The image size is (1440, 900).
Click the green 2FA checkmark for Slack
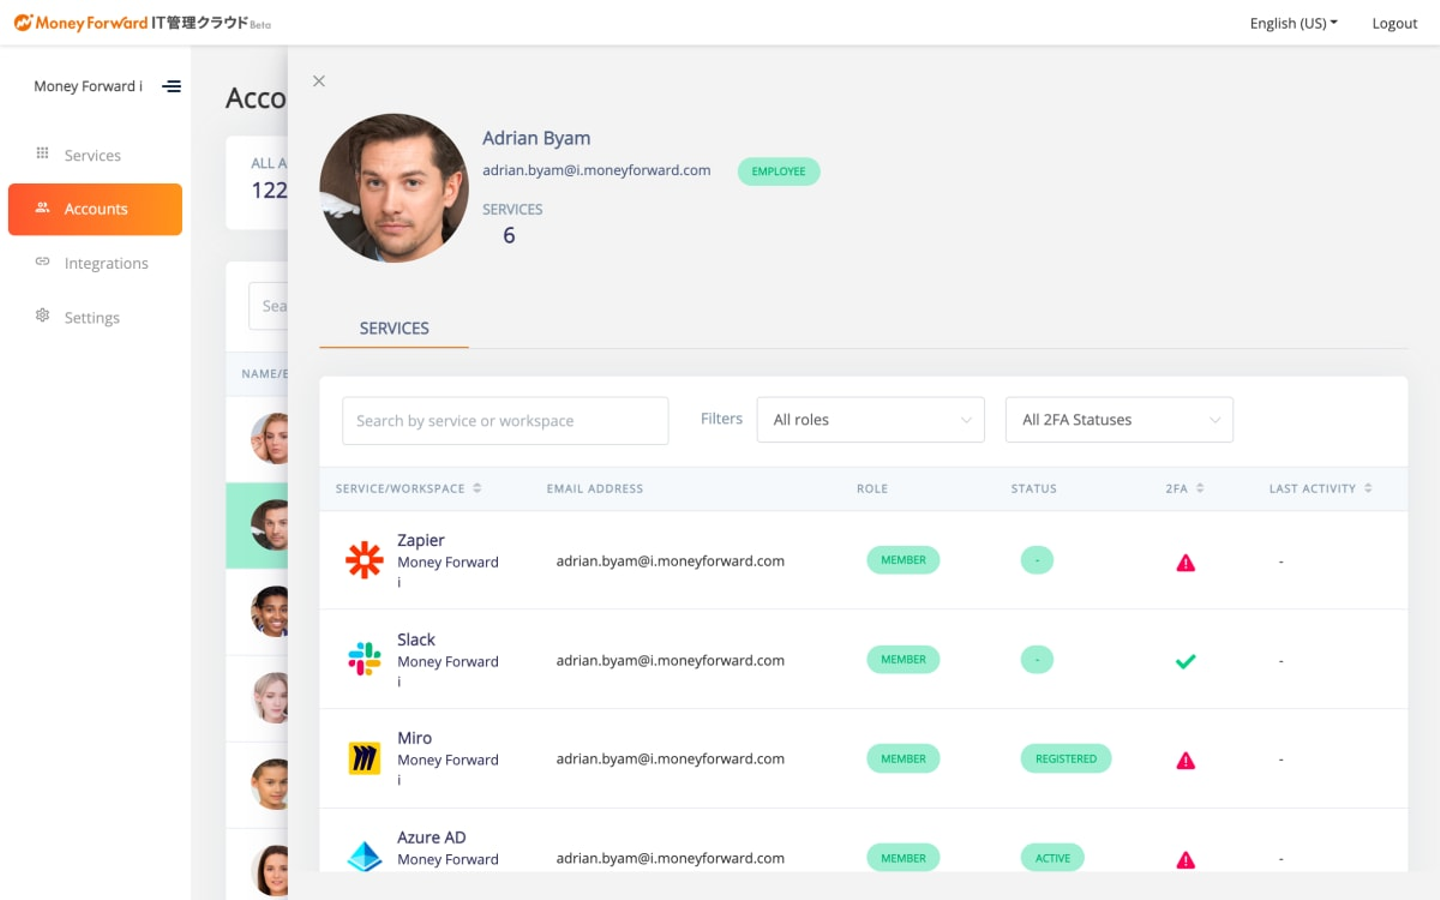tap(1186, 661)
